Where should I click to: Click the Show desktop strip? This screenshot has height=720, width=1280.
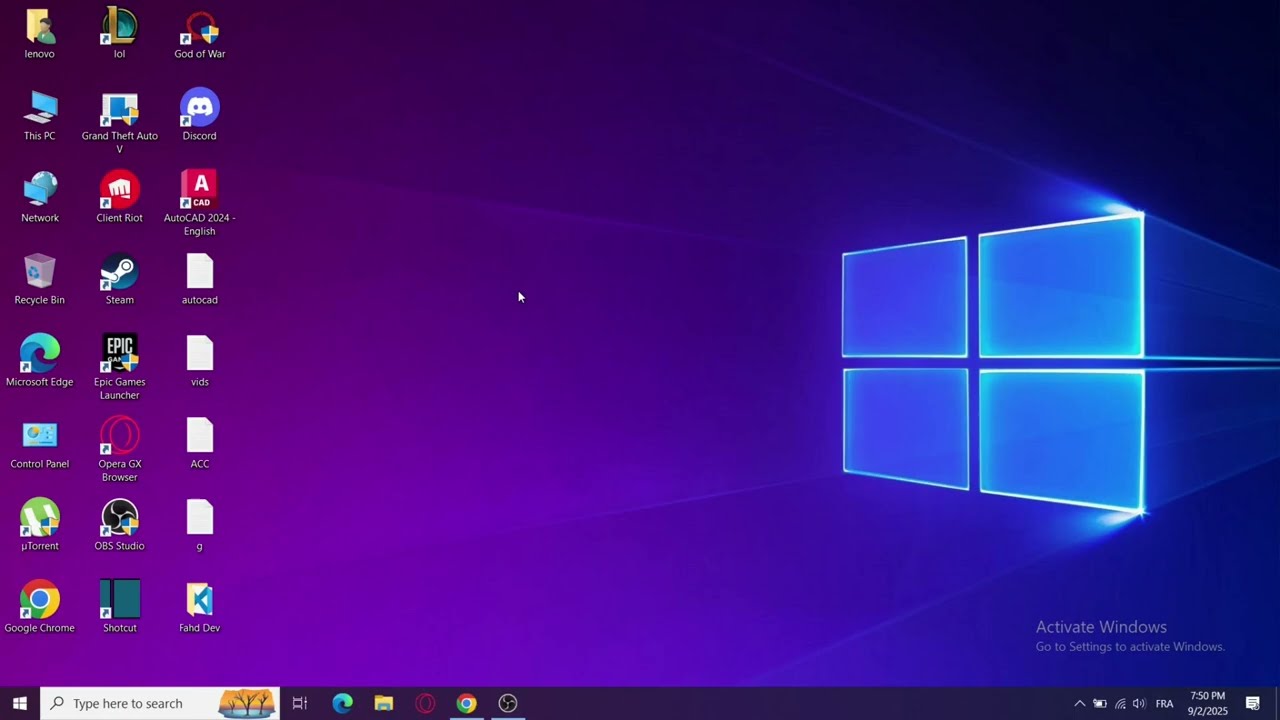pyautogui.click(x=1277, y=703)
